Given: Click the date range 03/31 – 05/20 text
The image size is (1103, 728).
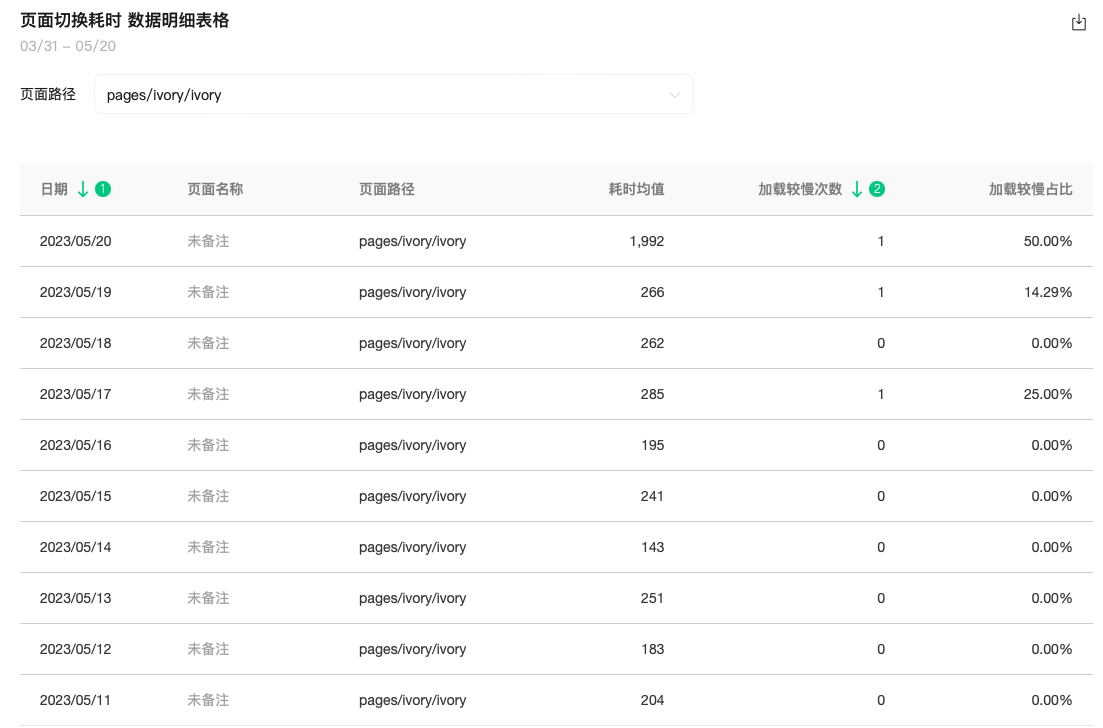Looking at the screenshot, I should pyautogui.click(x=68, y=46).
